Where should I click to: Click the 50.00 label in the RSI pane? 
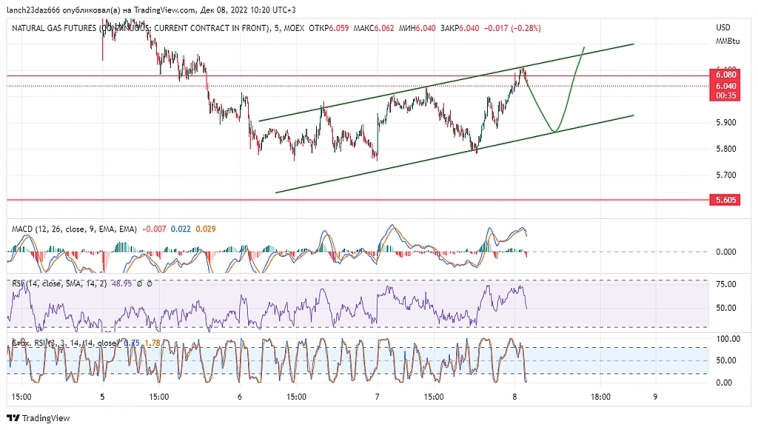[726, 308]
